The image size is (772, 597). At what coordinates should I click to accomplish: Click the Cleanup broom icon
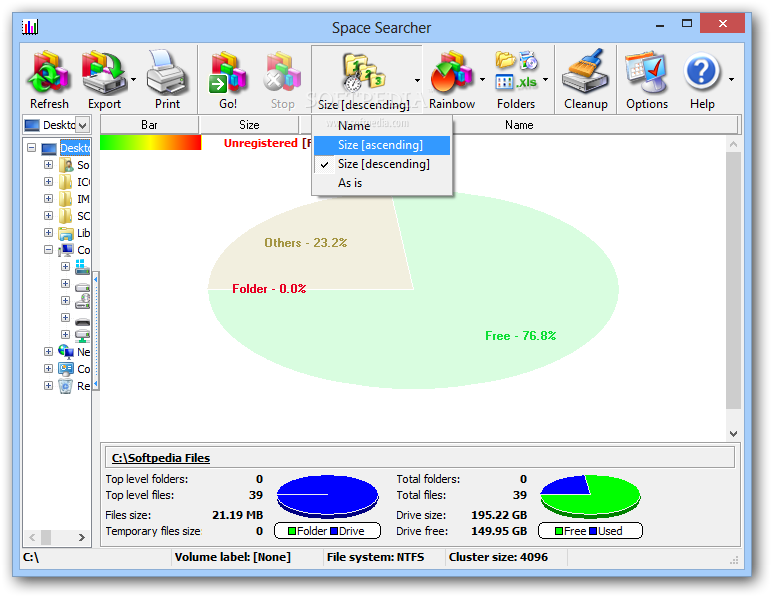pos(585,71)
